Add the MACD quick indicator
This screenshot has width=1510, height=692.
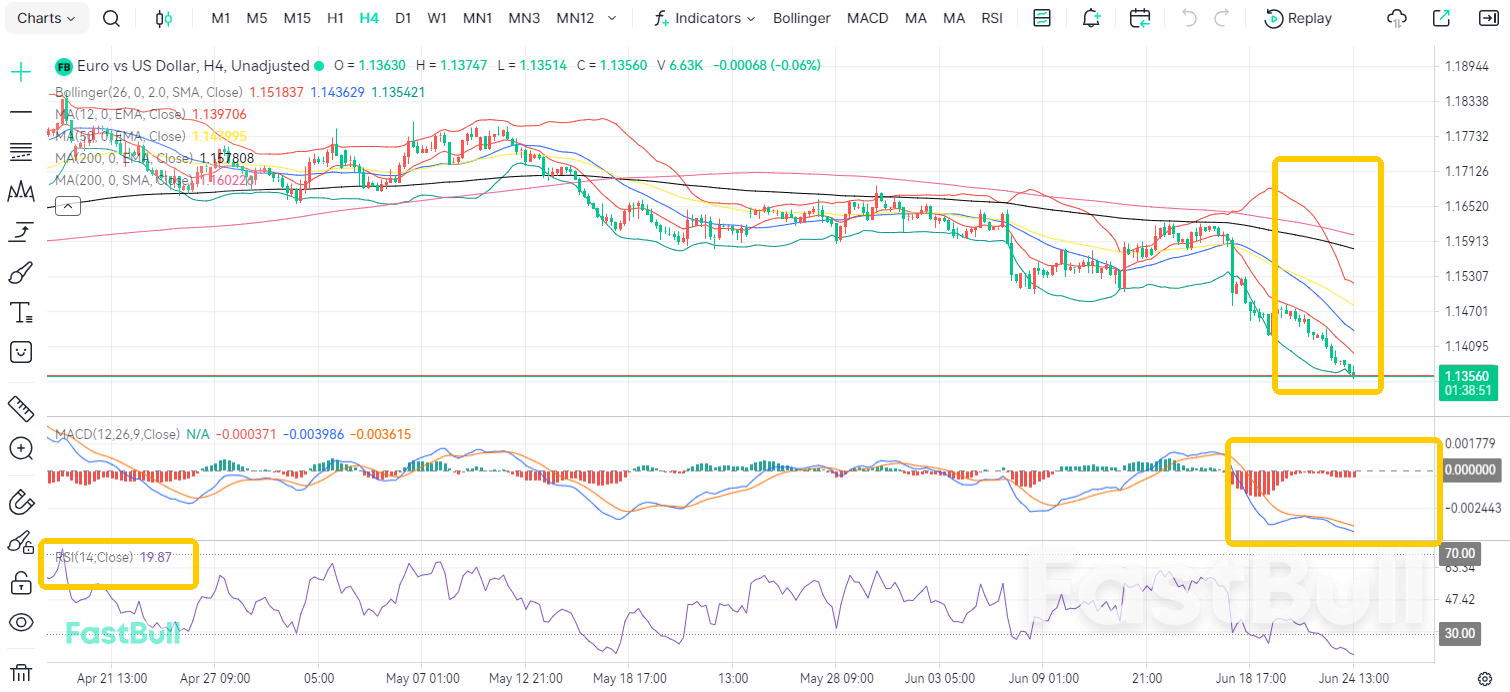[867, 18]
